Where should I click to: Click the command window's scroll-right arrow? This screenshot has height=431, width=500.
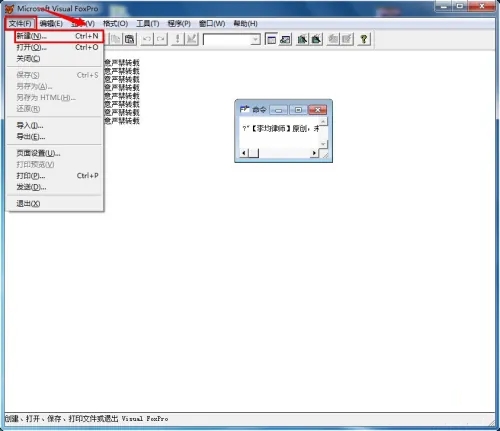(314, 153)
